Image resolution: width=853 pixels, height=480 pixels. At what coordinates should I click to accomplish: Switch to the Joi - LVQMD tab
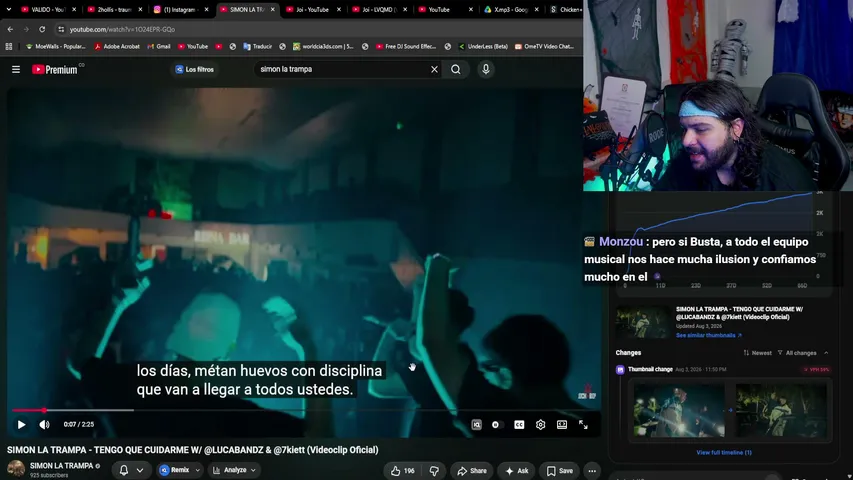379,10
